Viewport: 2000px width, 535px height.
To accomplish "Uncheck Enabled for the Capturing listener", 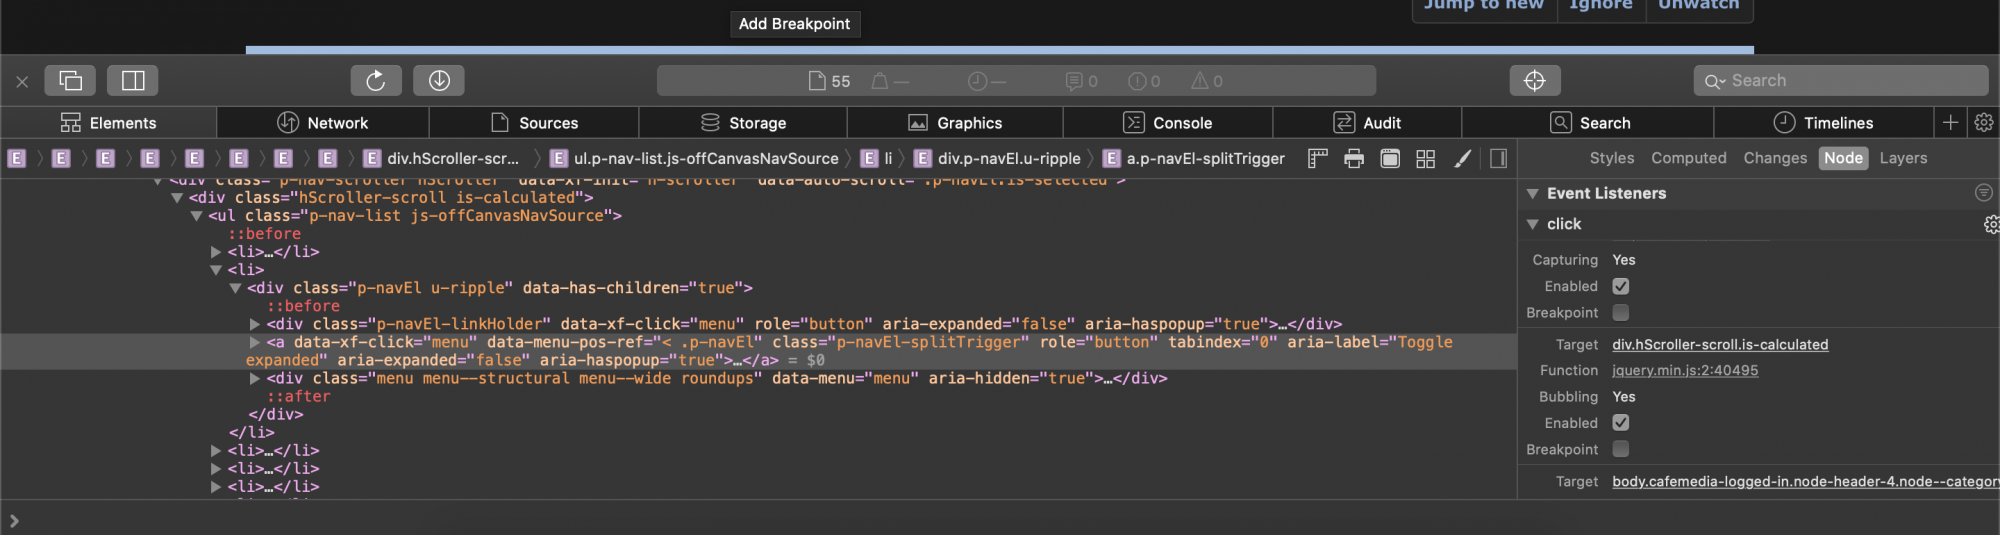I will coord(1621,286).
